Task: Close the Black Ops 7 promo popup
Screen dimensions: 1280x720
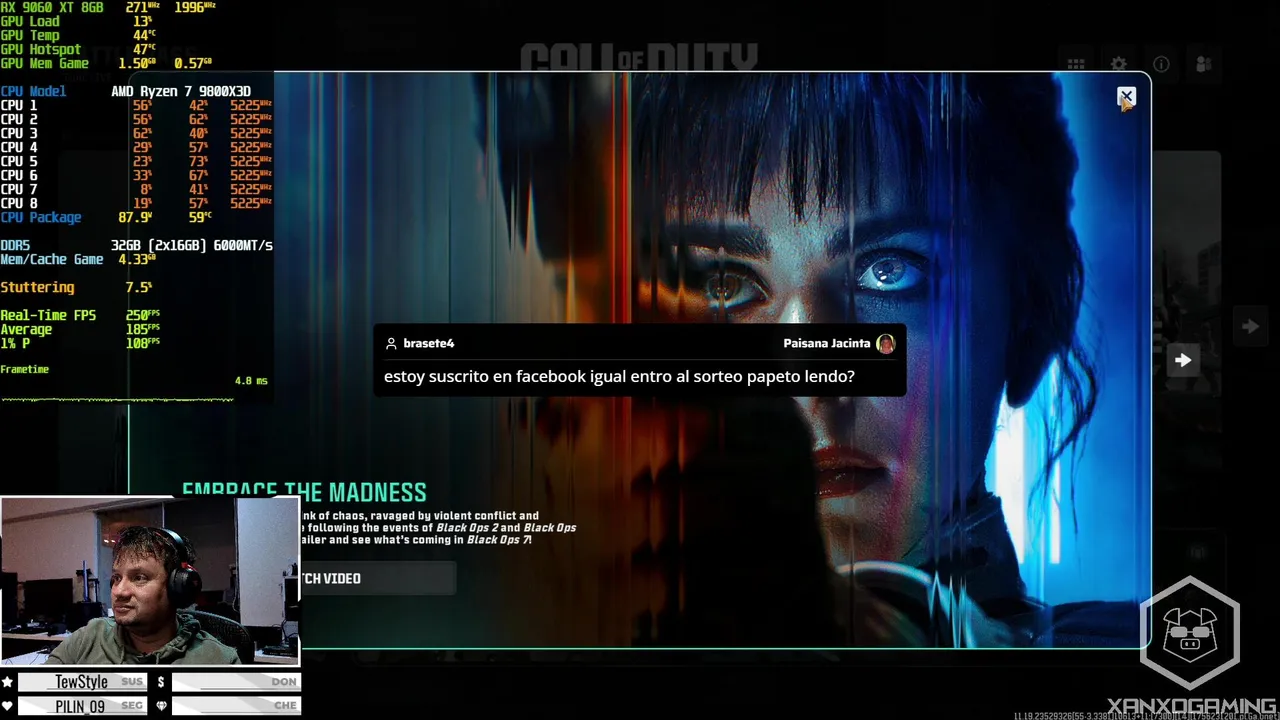Action: pyautogui.click(x=1126, y=97)
